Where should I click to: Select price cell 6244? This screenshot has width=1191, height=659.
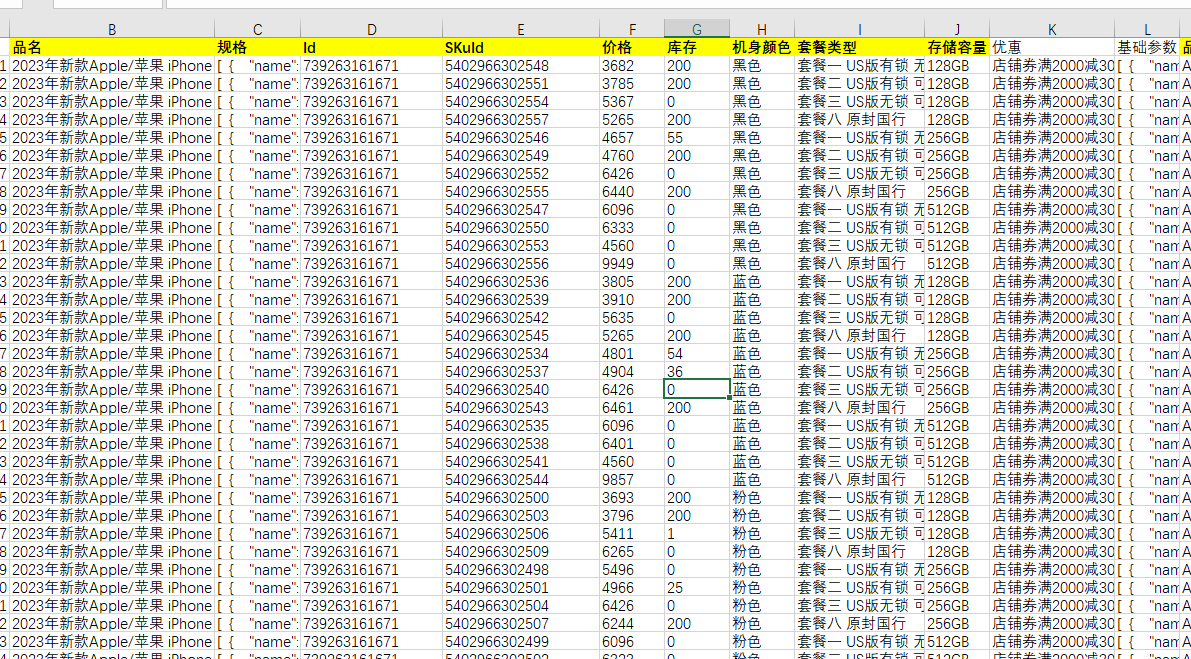632,623
